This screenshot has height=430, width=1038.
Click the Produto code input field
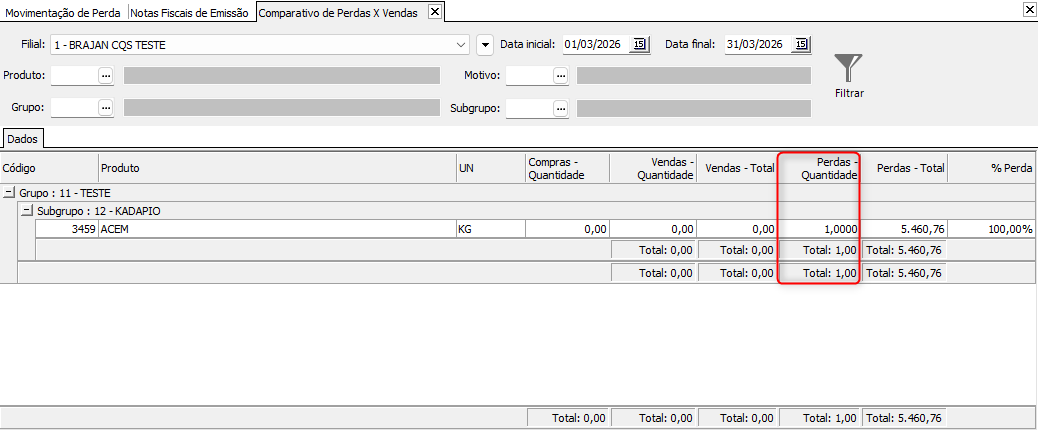(x=73, y=76)
